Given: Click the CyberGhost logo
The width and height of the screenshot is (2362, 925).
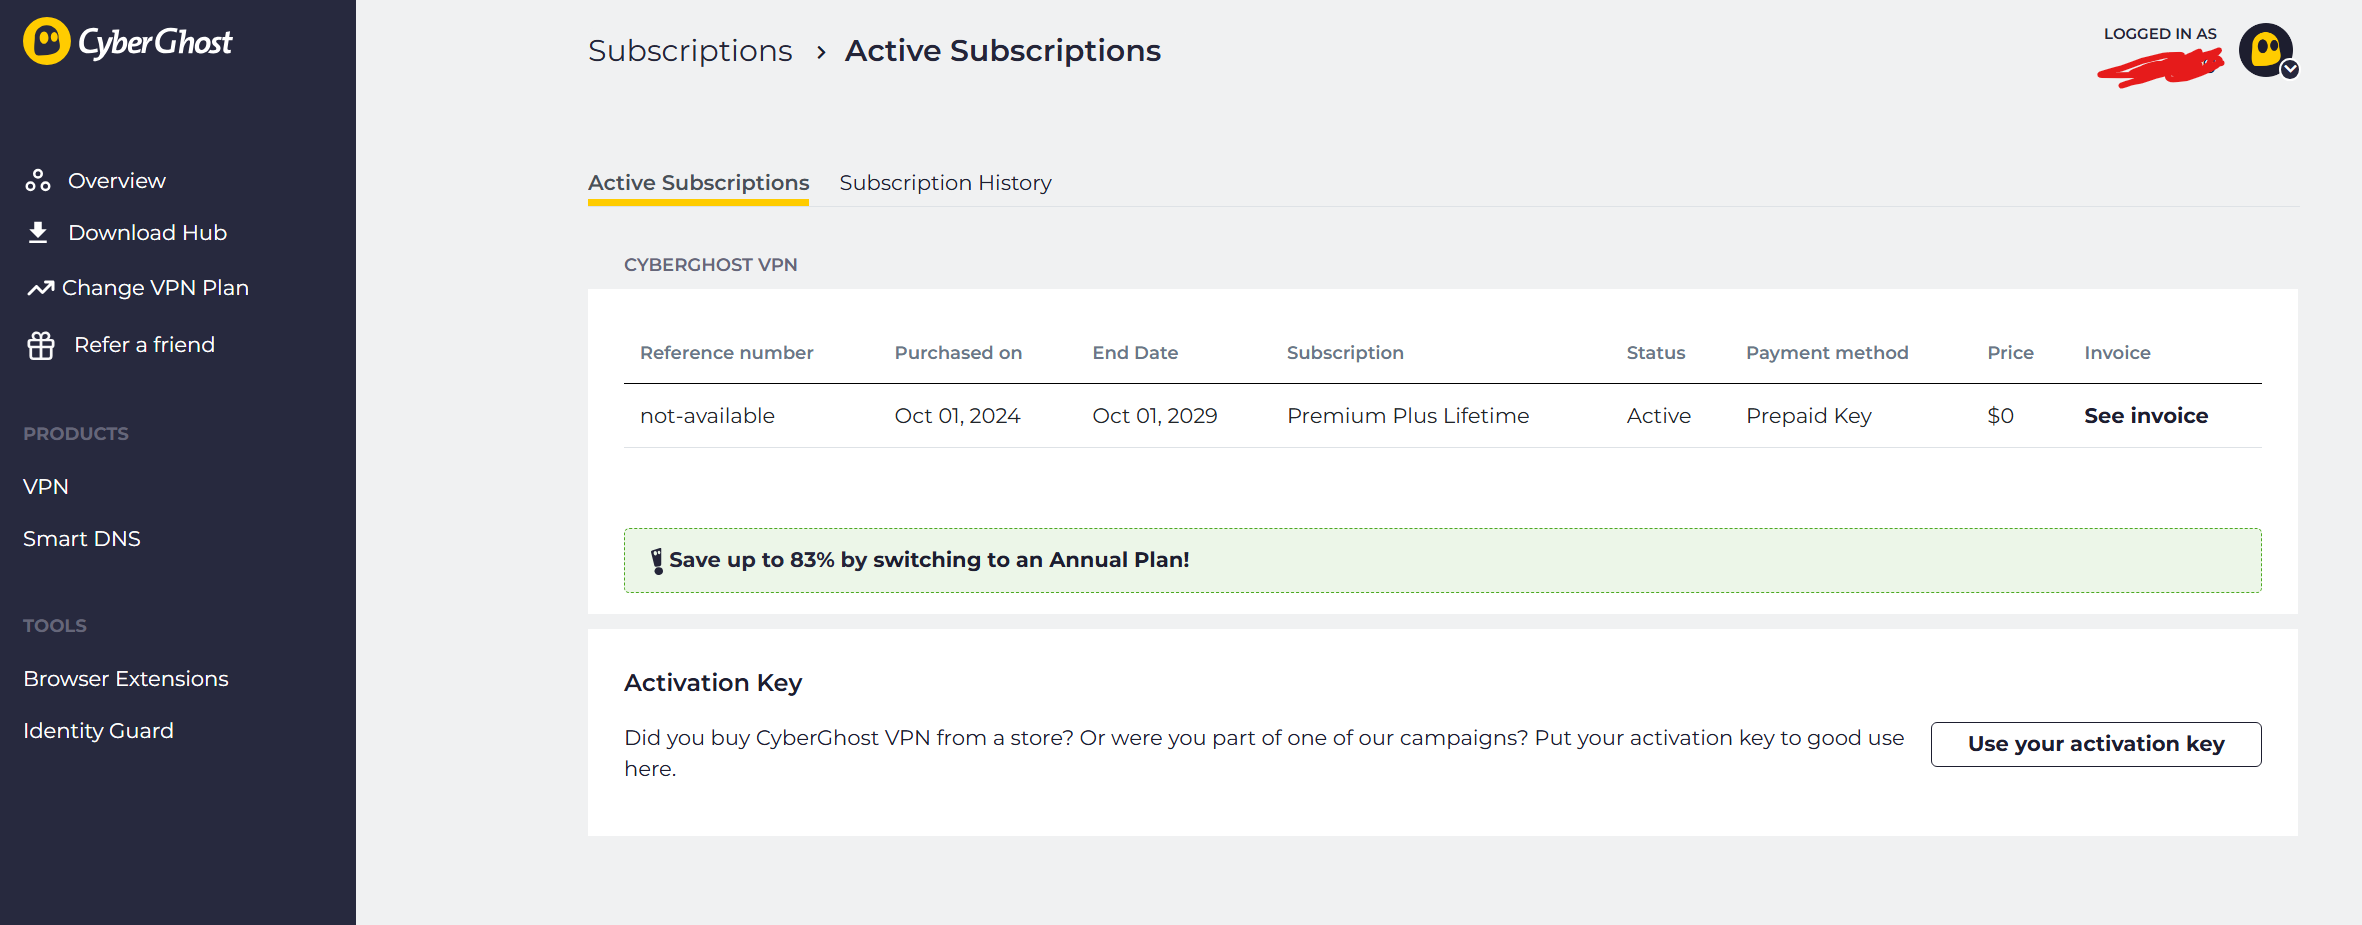Looking at the screenshot, I should [128, 42].
